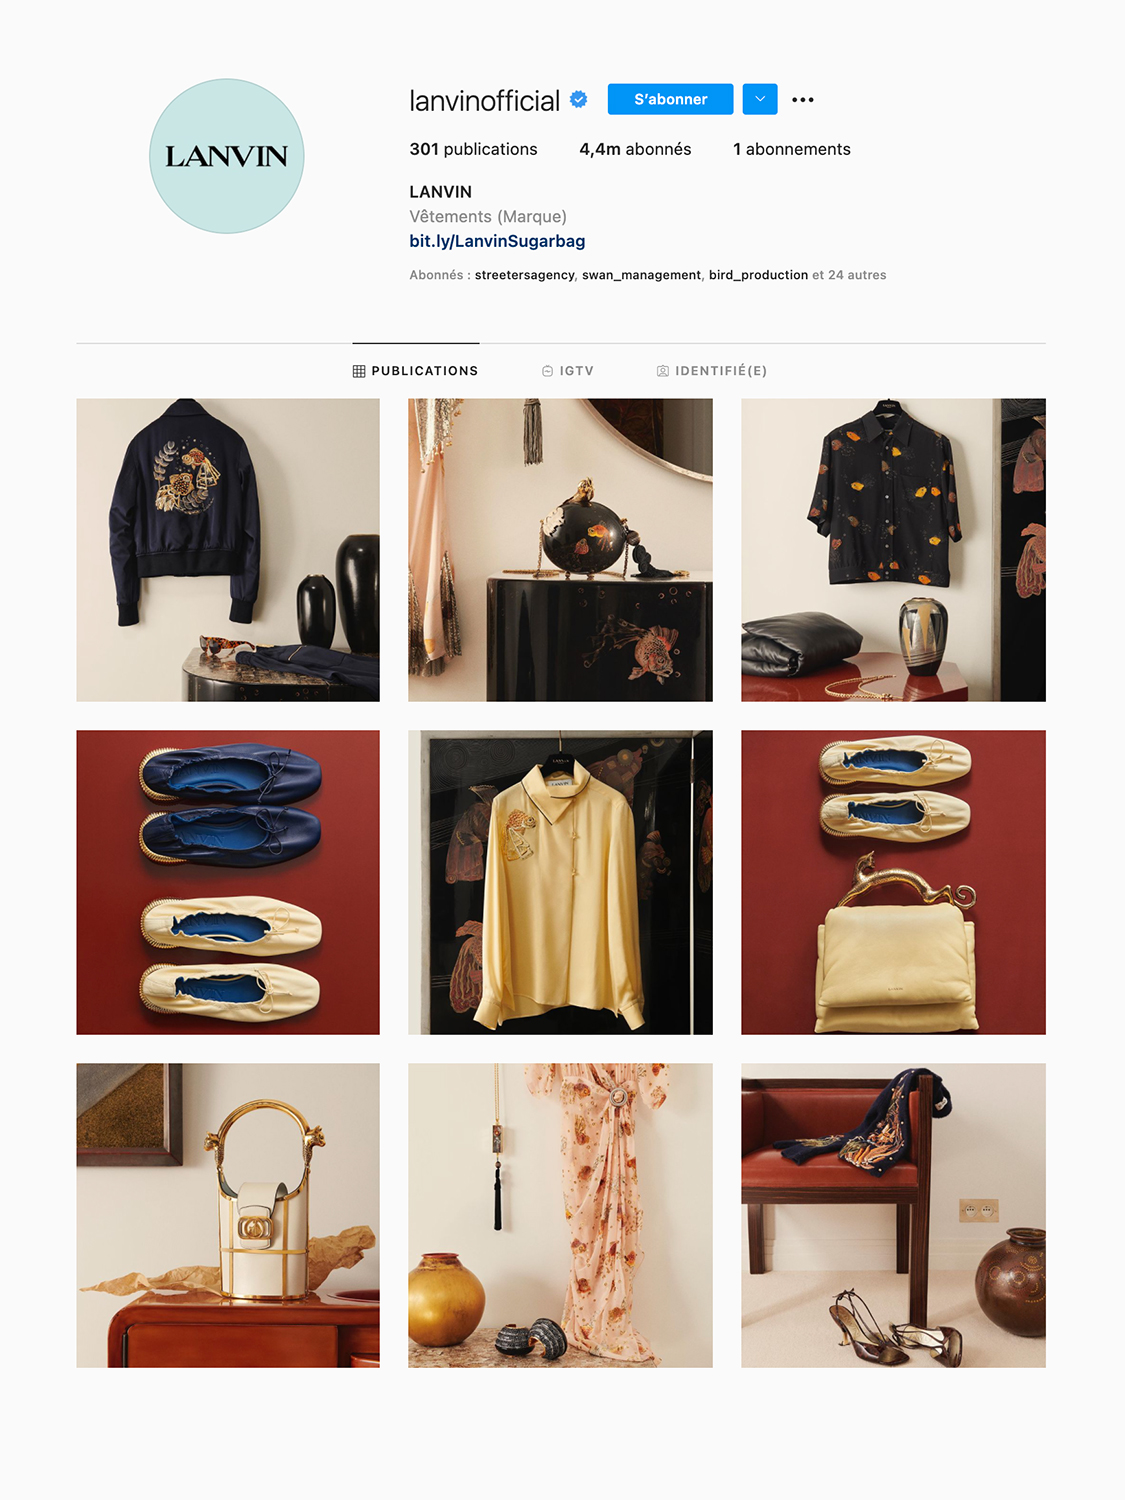Click the S'abonner button
The image size is (1125, 1500).
[x=671, y=99]
